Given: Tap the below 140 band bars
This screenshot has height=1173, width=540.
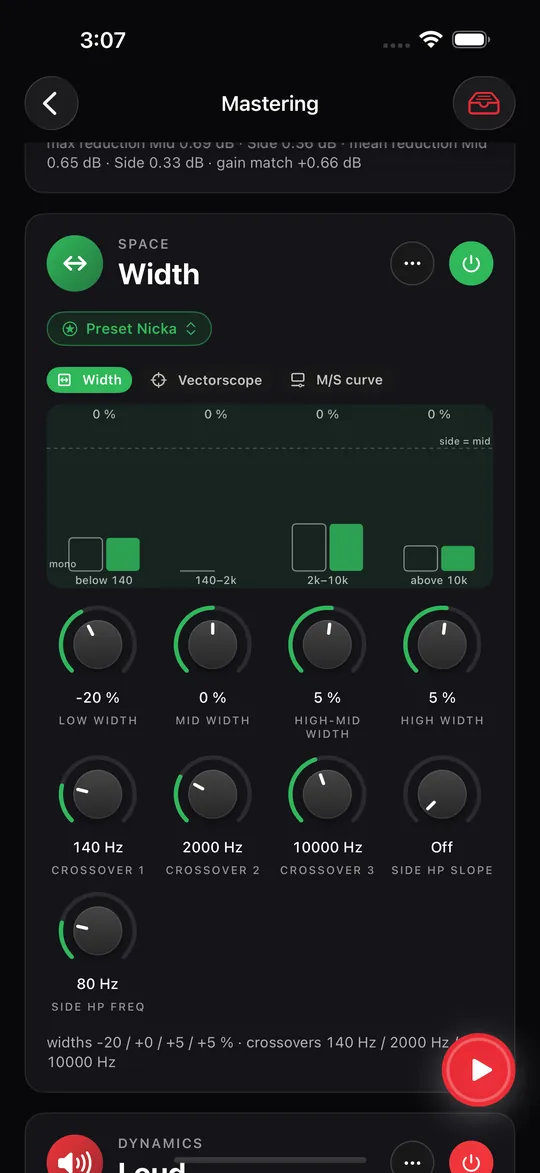Looking at the screenshot, I should 104,554.
